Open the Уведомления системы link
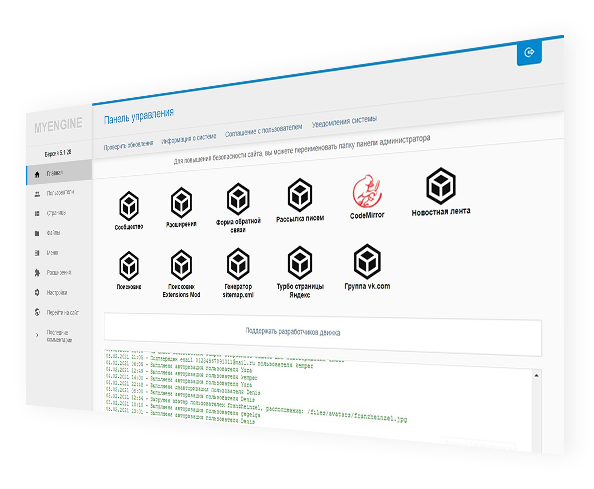This screenshot has width=594, height=489. coord(344,121)
